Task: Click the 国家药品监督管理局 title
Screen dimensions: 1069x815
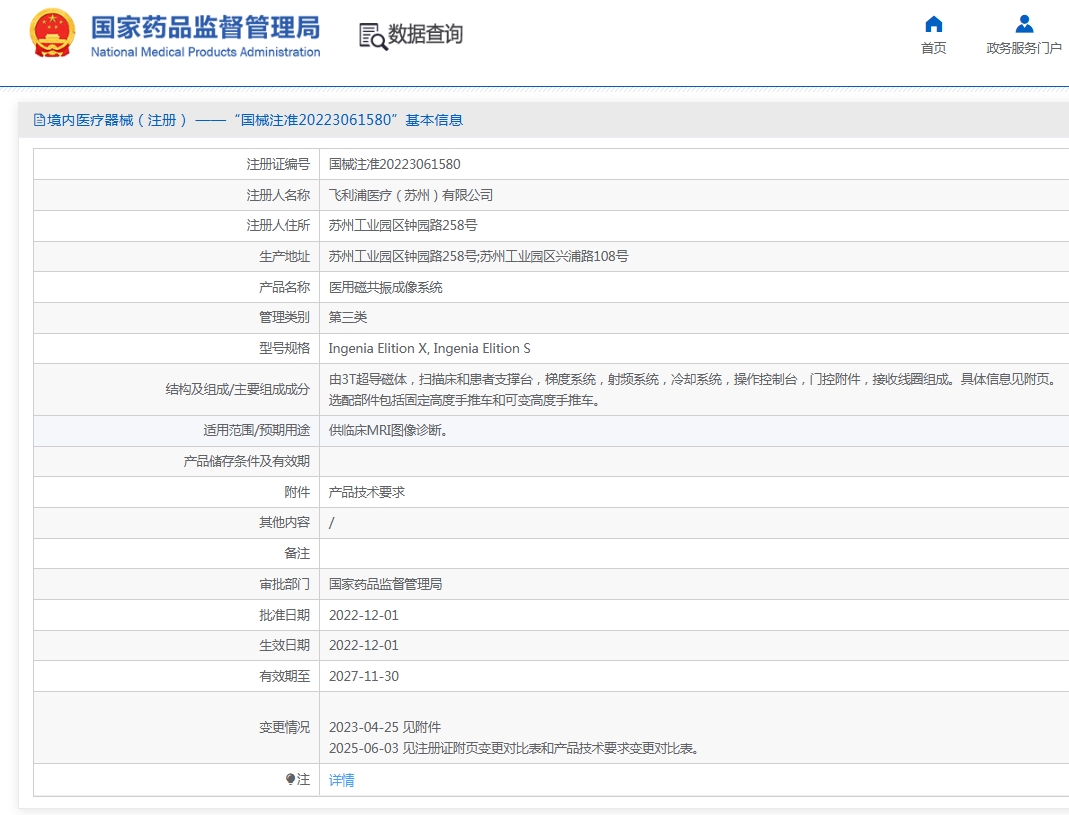Action: 205,27
